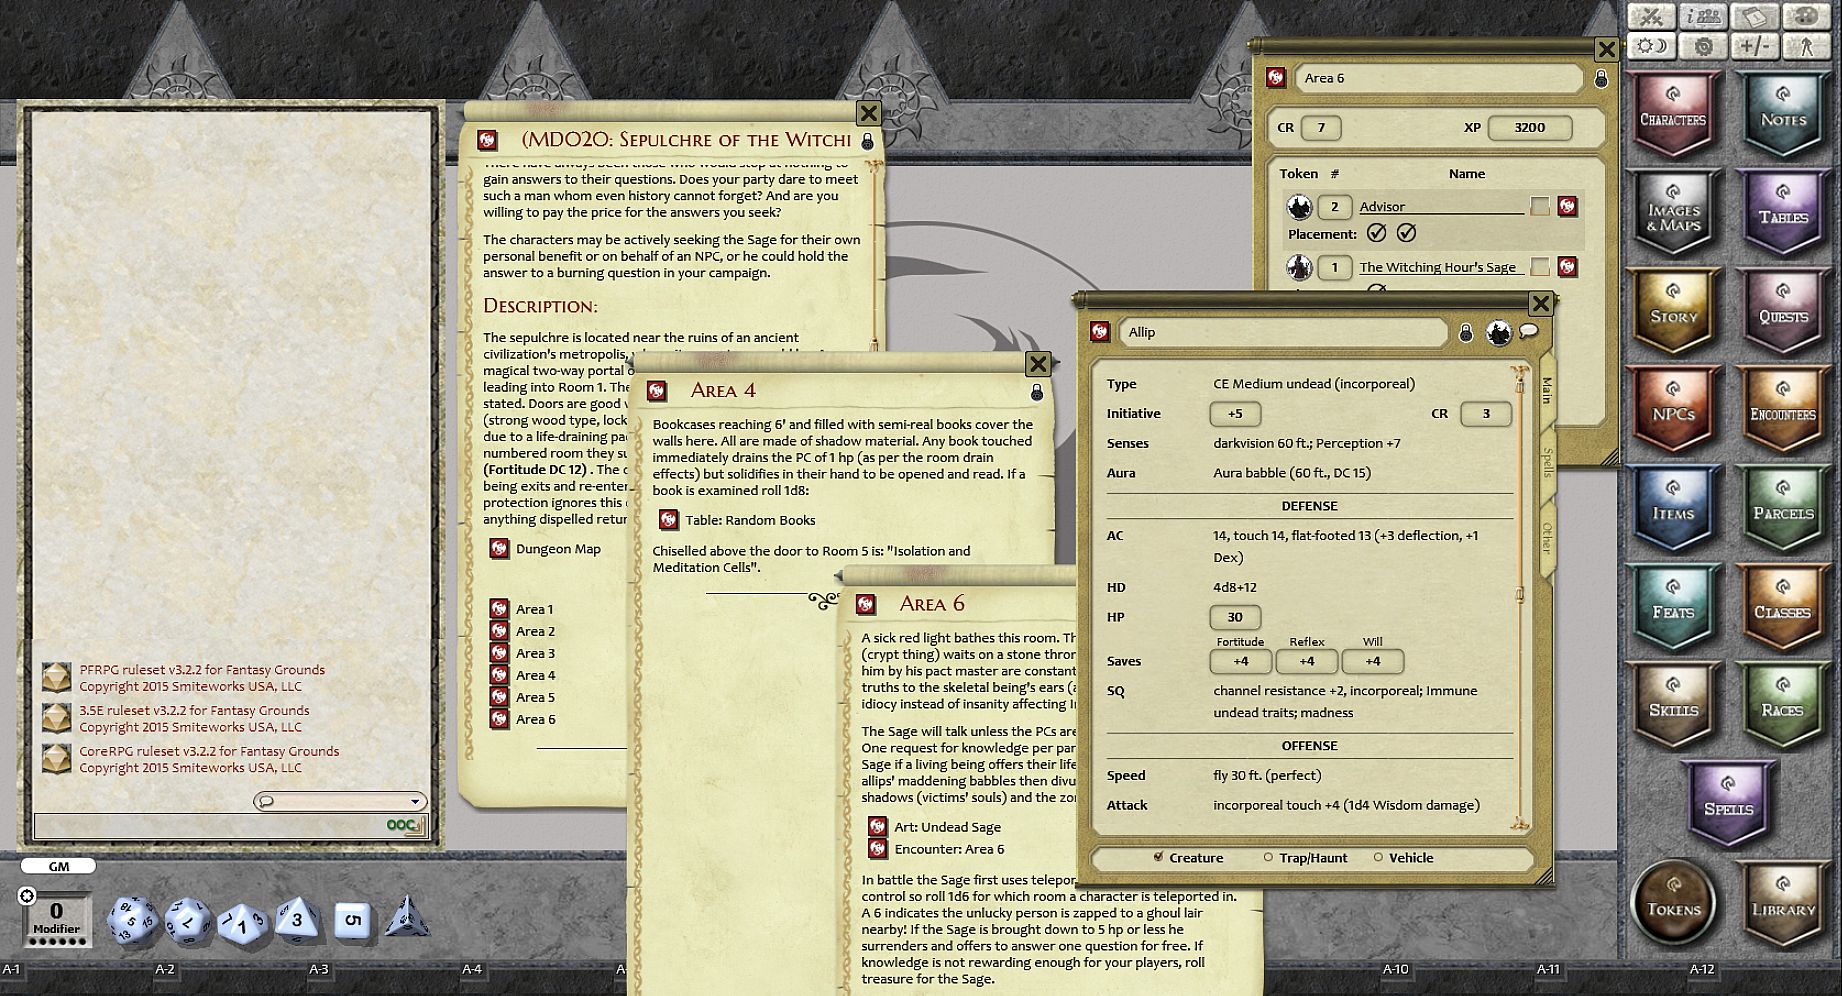
Task: Toggle the lock on Area 6 encounter
Action: (x=1601, y=78)
